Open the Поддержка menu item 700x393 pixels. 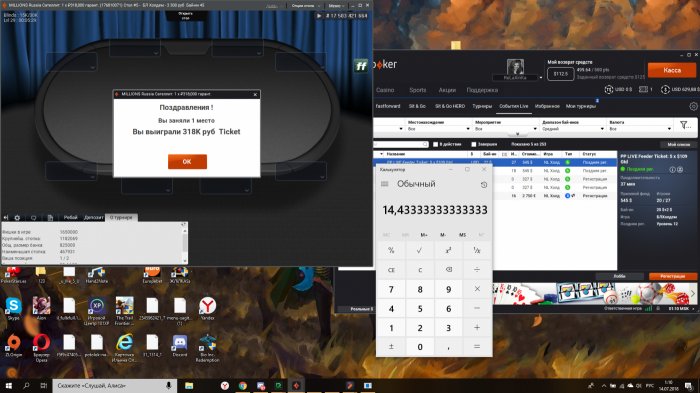[482, 90]
